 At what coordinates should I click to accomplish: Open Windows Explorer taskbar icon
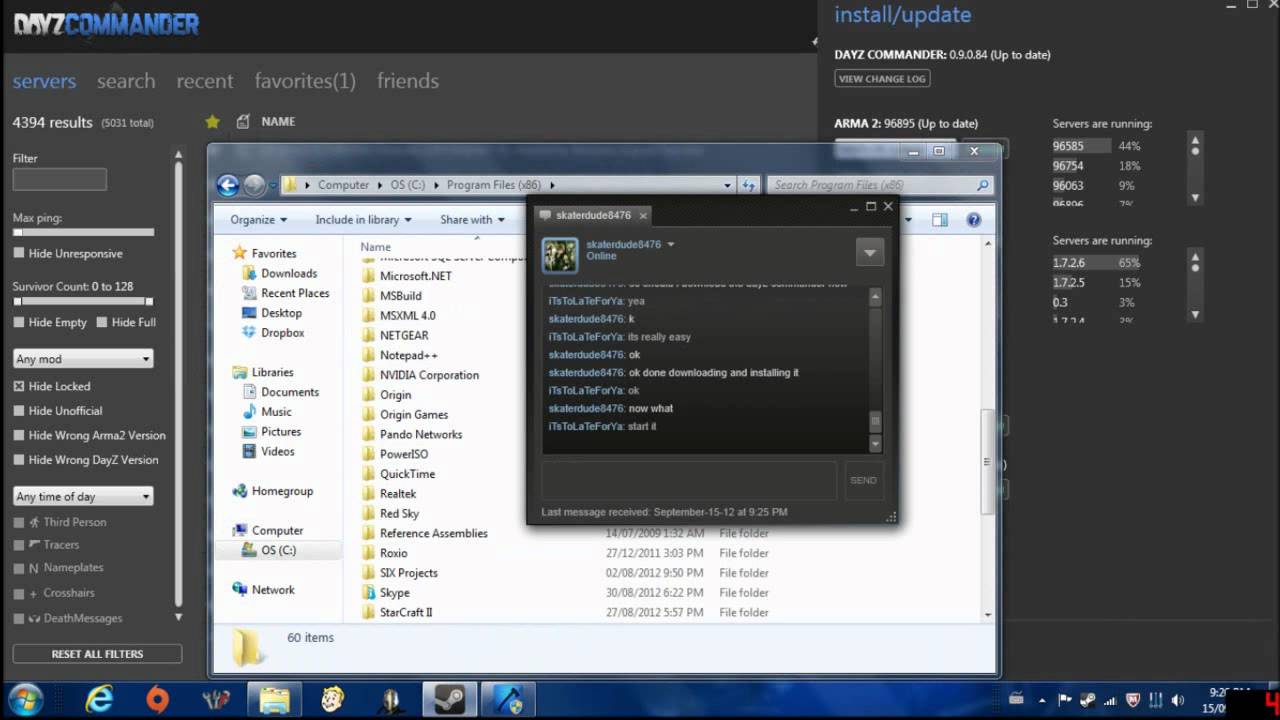pyautogui.click(x=274, y=700)
